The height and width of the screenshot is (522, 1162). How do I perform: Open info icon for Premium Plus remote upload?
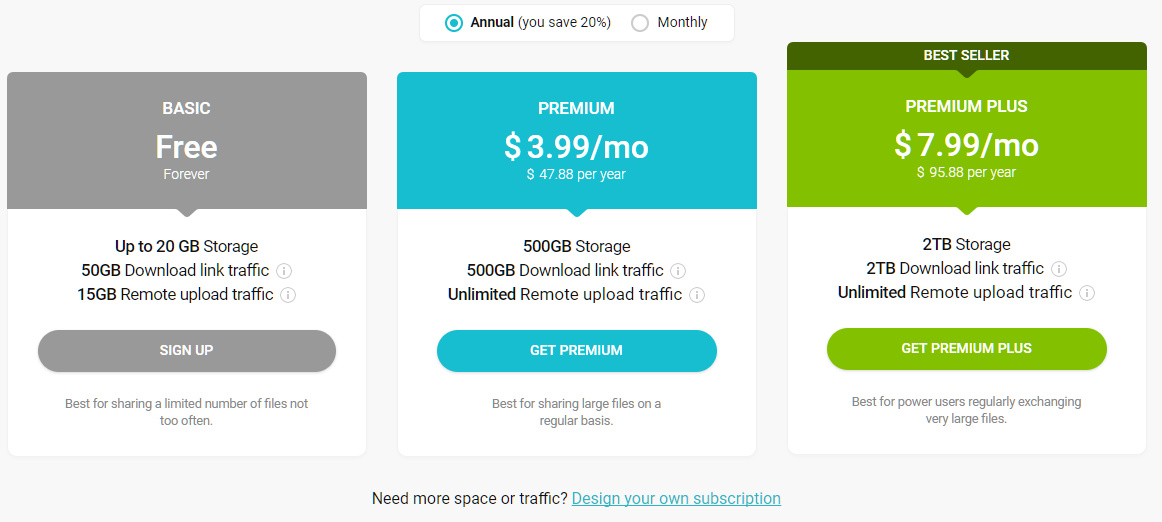[1087, 293]
